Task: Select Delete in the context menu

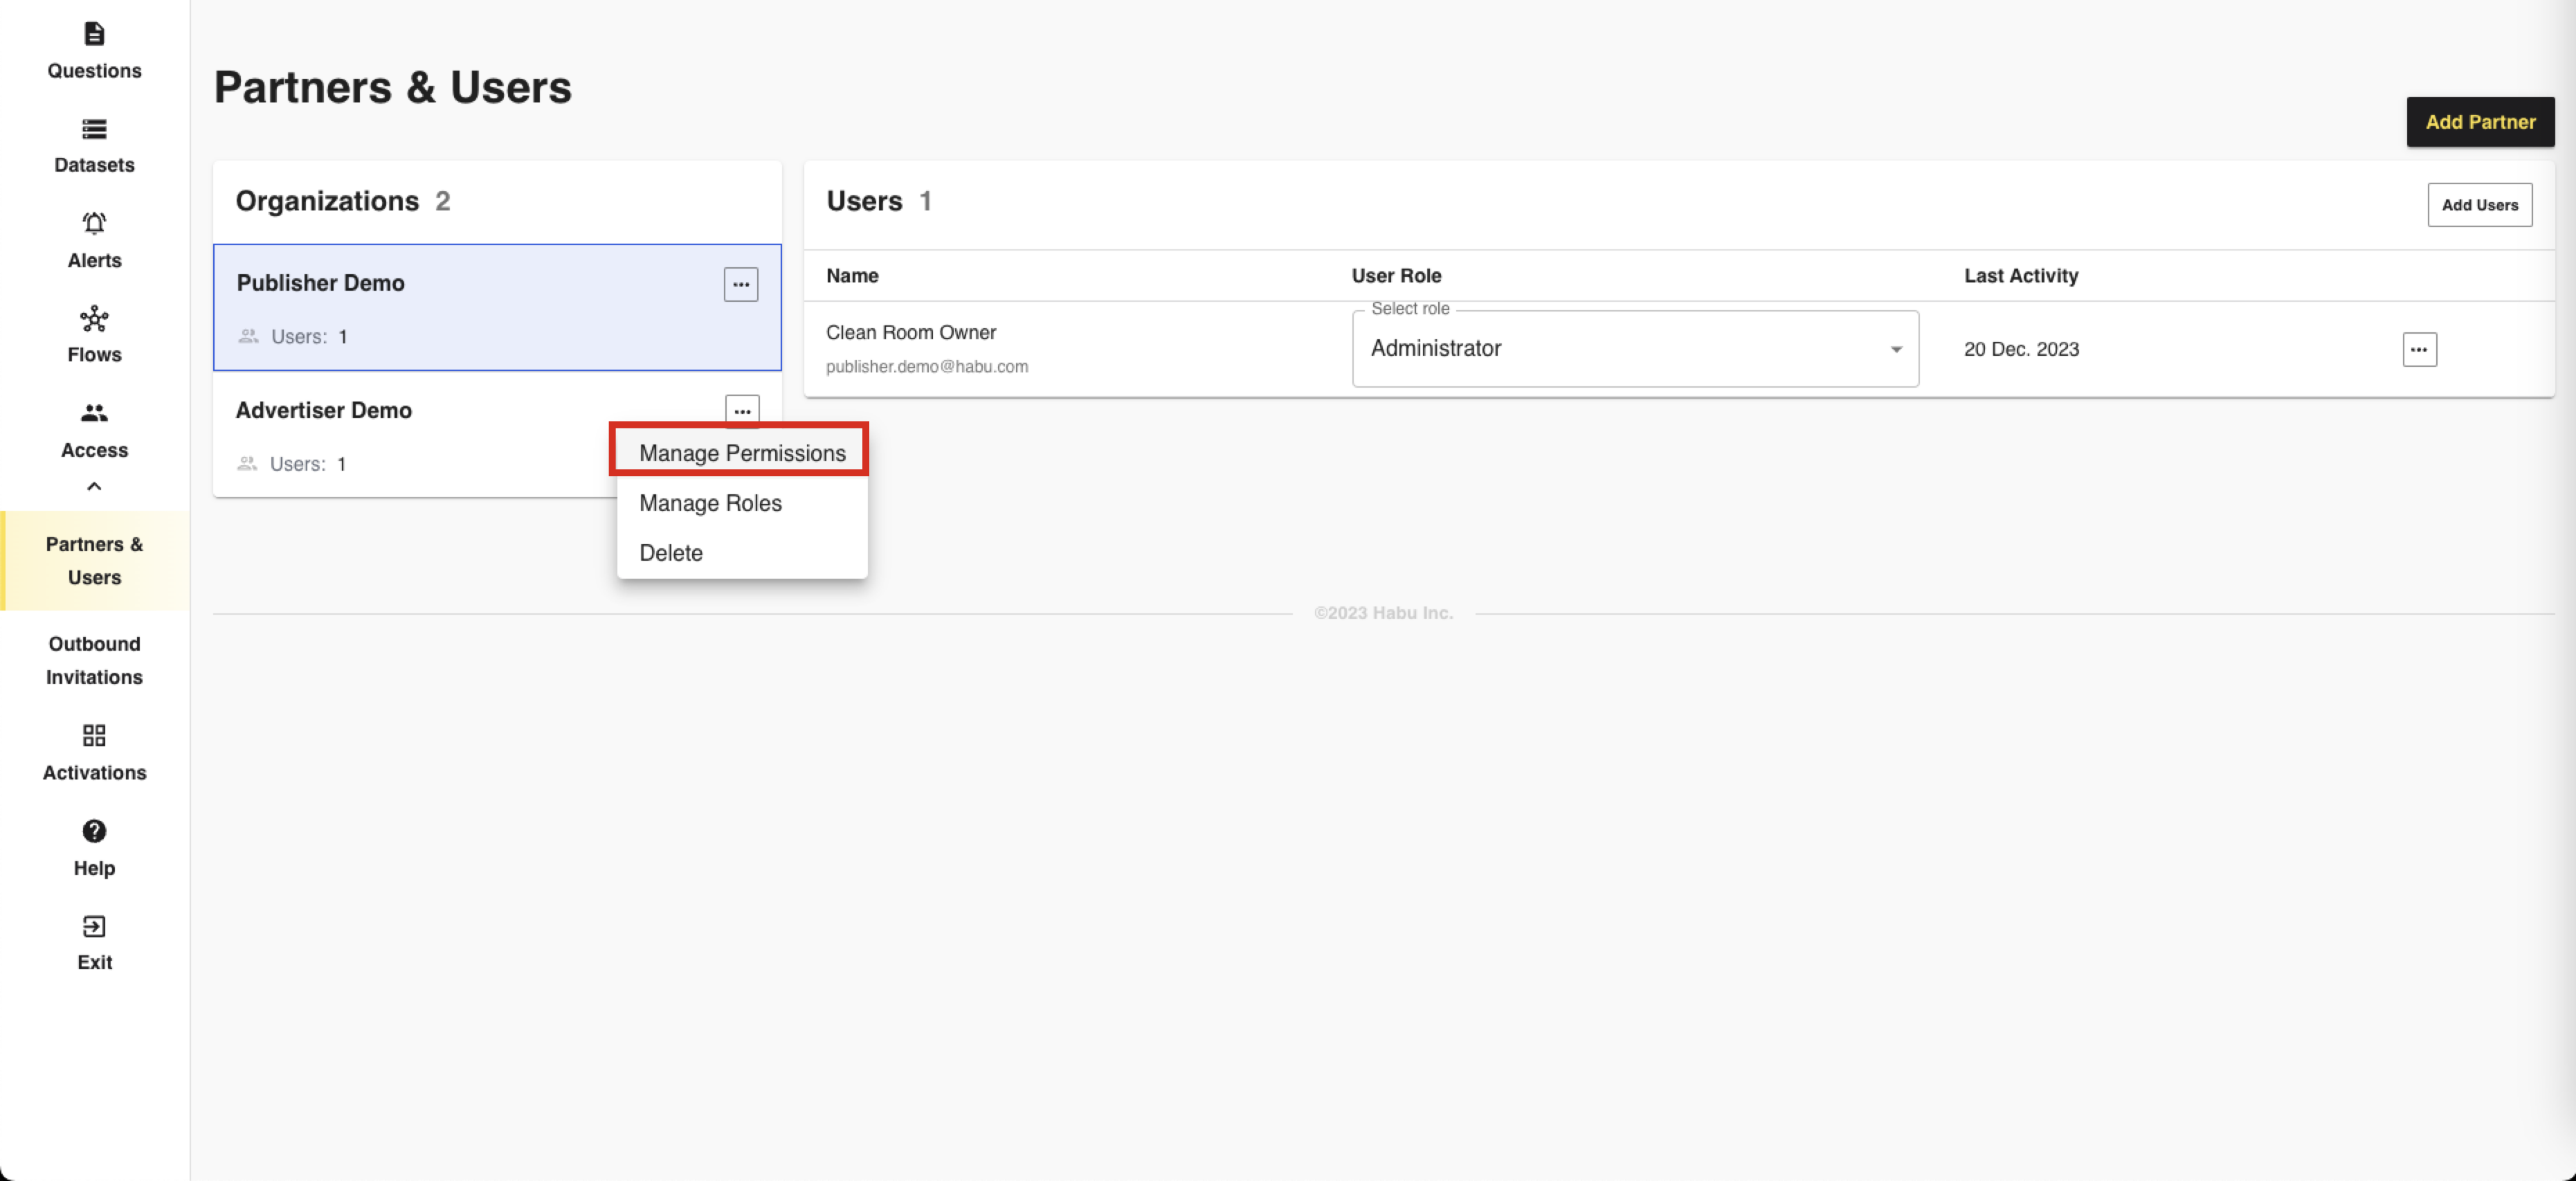Action: [670, 553]
